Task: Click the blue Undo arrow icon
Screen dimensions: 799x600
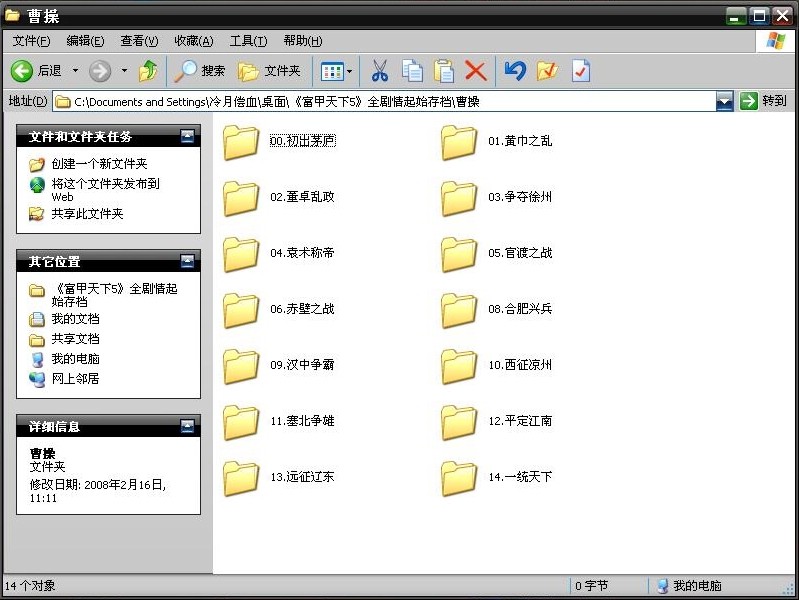Action: coord(515,71)
